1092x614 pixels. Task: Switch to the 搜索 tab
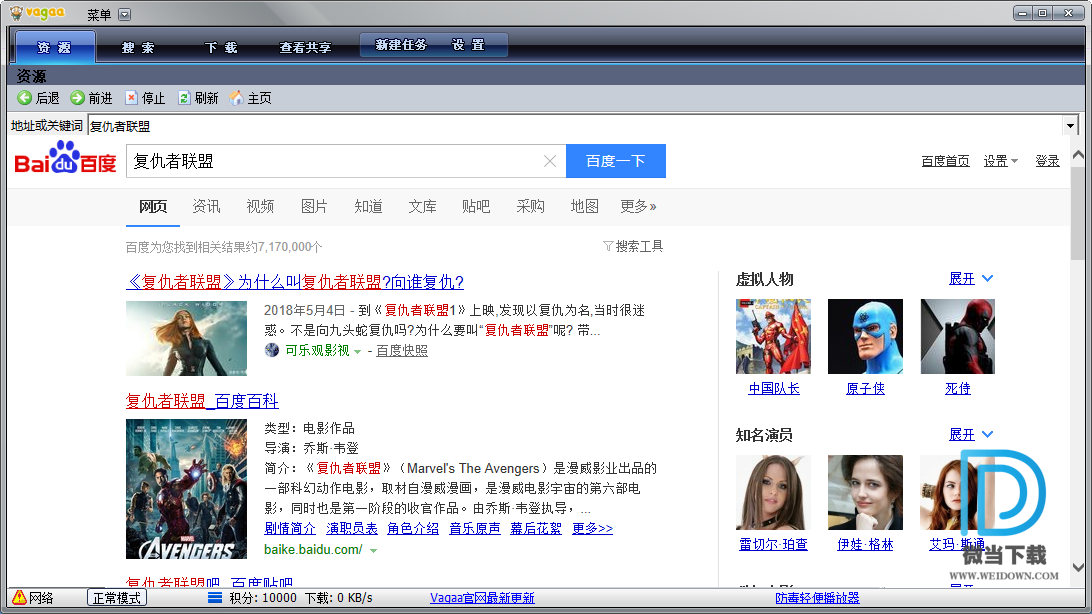click(138, 47)
